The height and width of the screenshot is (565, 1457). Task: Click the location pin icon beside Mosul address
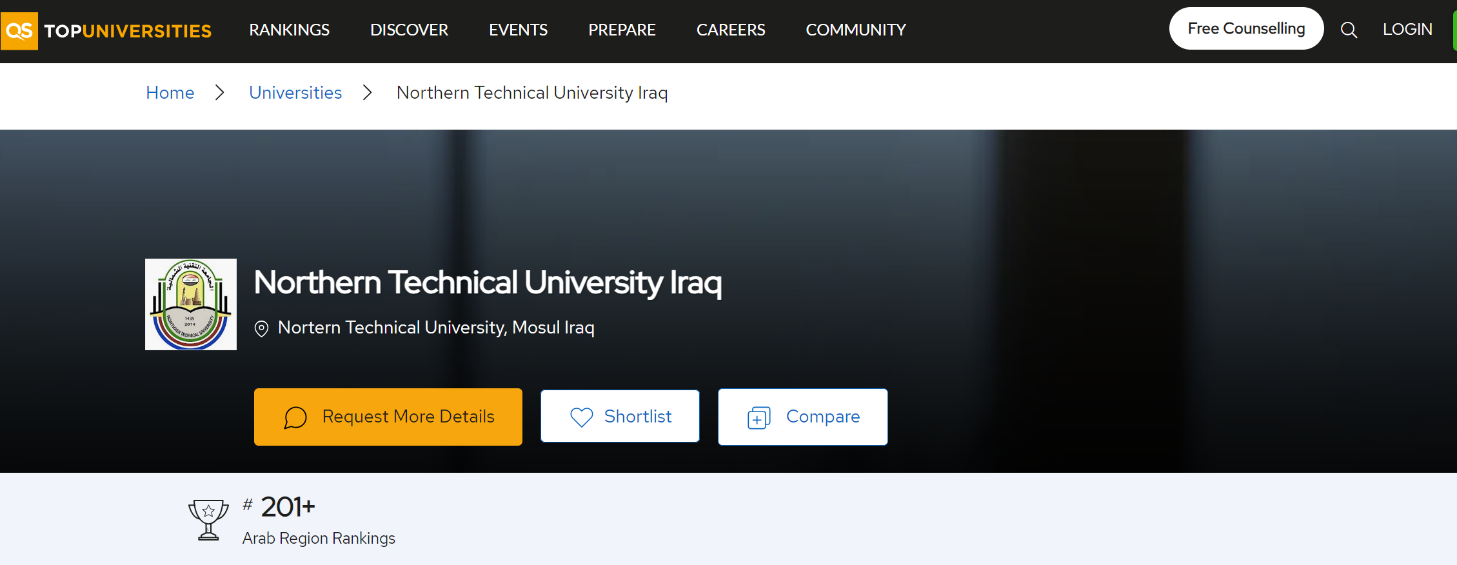click(262, 329)
